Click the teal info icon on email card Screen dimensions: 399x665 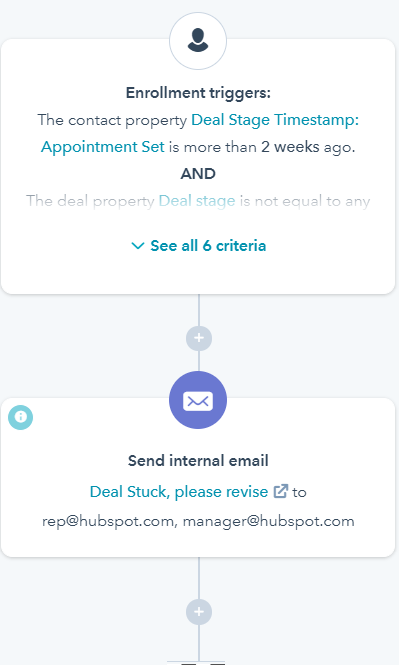coord(20,417)
